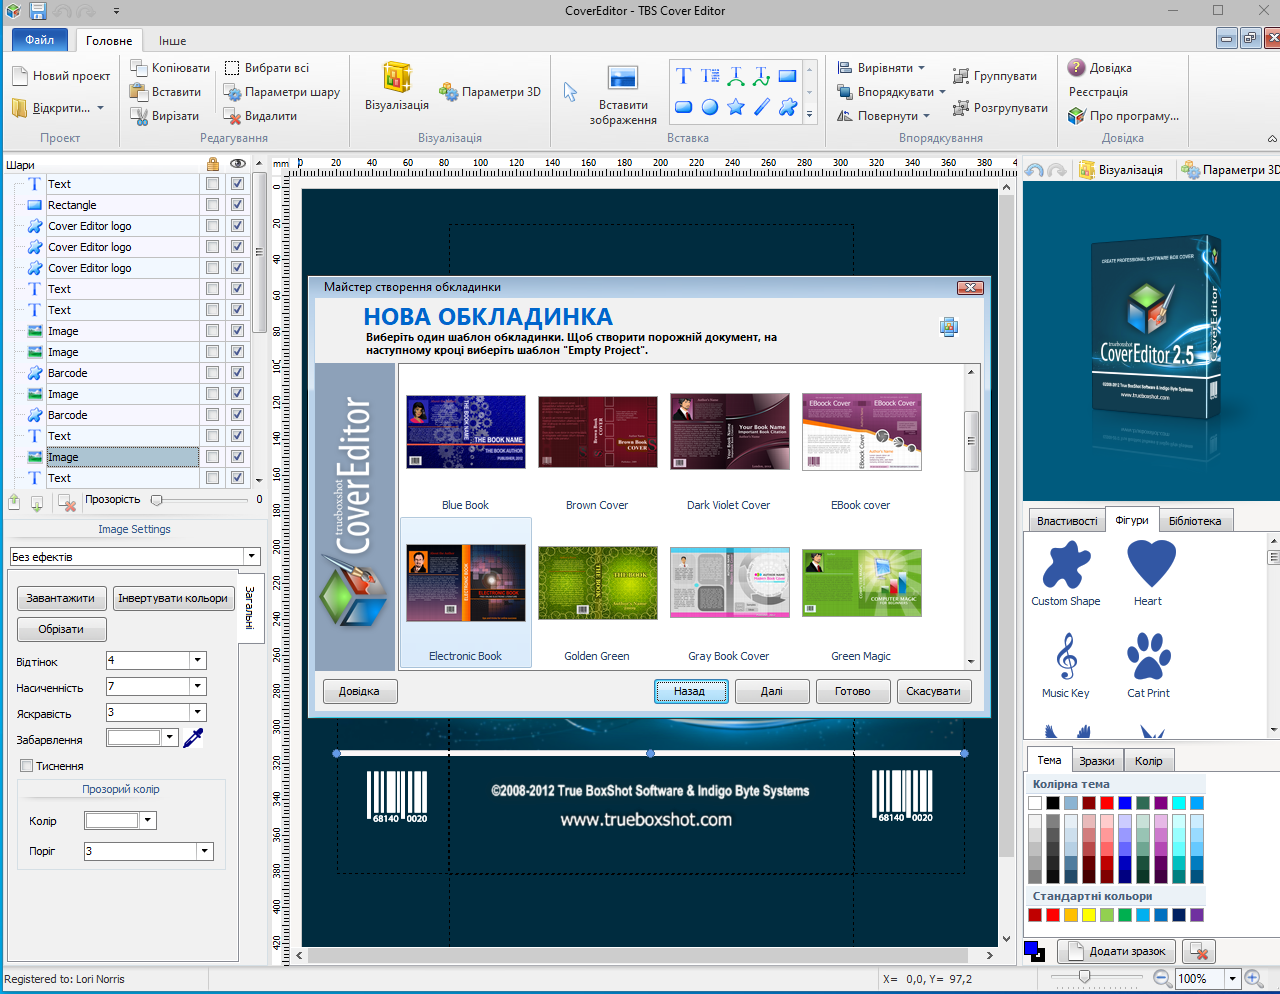Open the 100% zoom dropdown
This screenshot has width=1280, height=994.
pos(1233,978)
